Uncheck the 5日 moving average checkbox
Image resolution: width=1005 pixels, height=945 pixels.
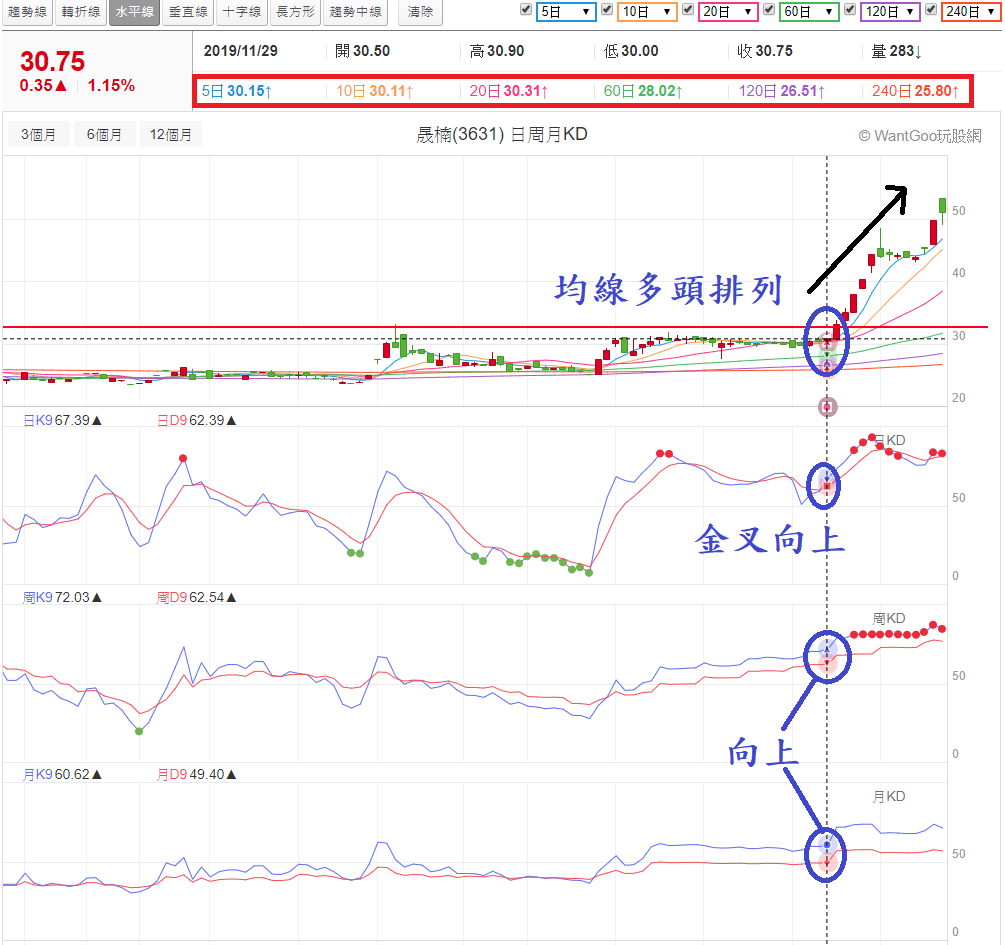(527, 10)
